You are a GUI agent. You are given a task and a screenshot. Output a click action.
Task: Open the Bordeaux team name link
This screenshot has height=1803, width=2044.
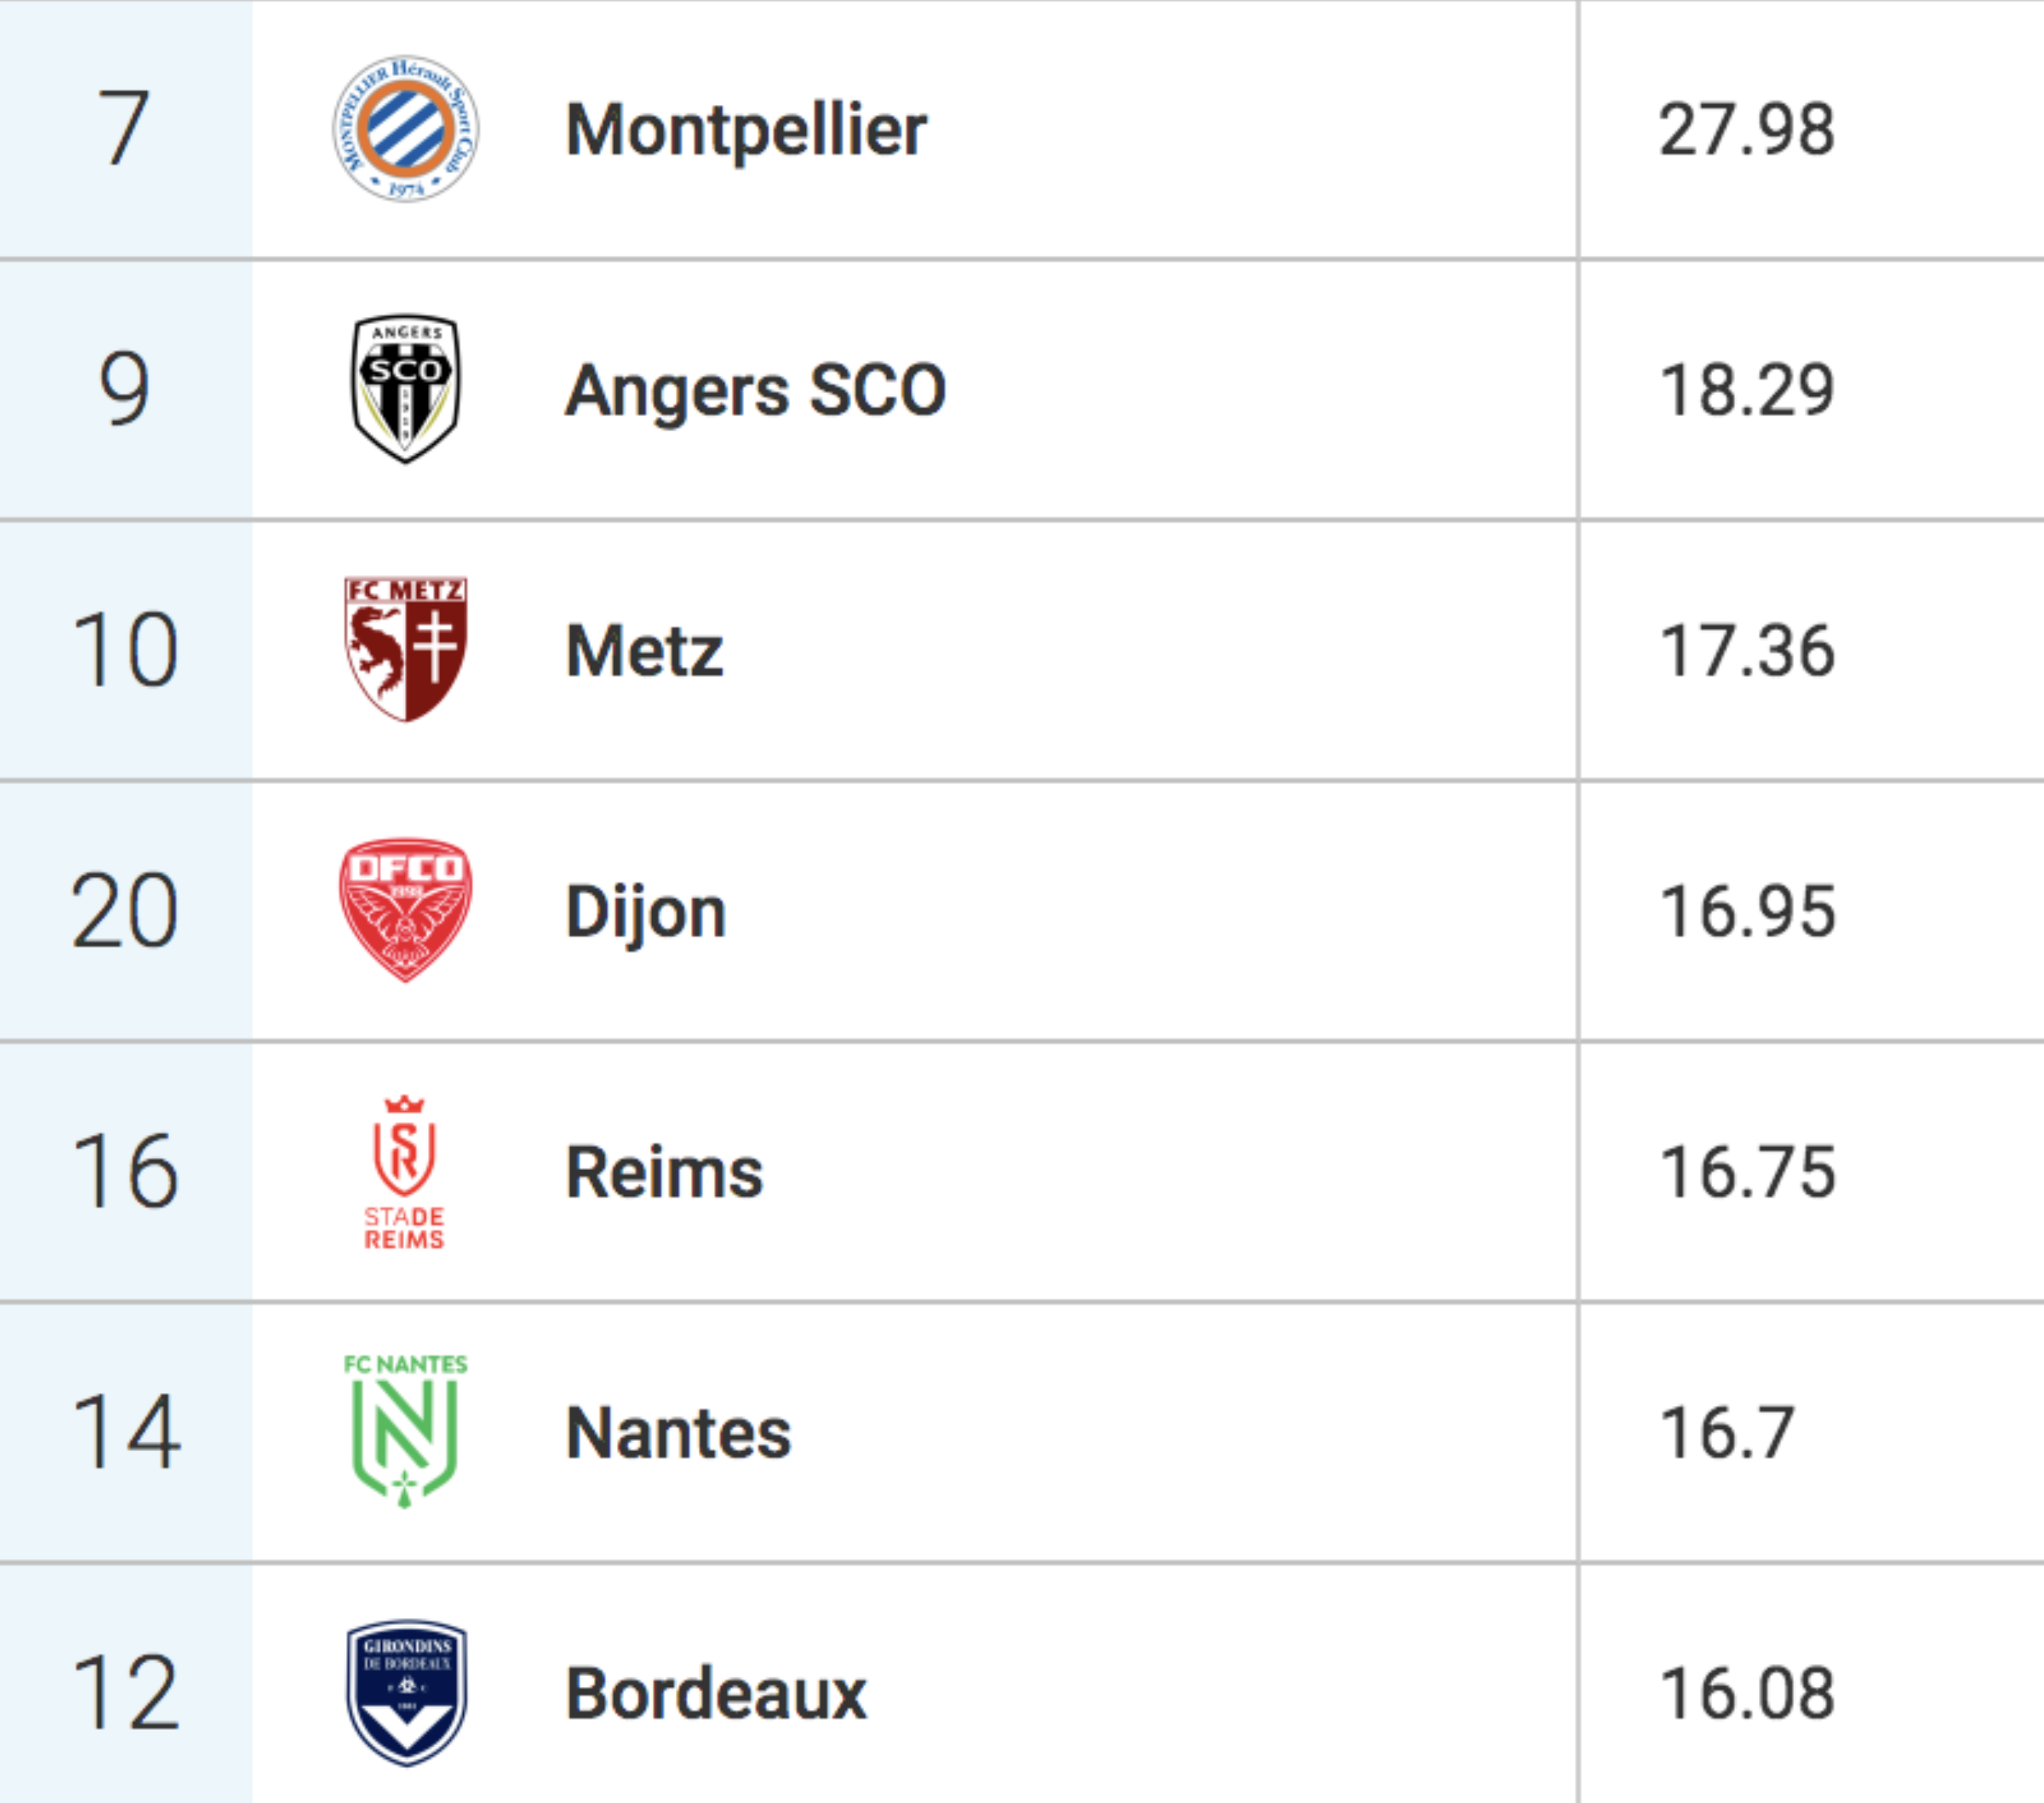click(x=716, y=1694)
